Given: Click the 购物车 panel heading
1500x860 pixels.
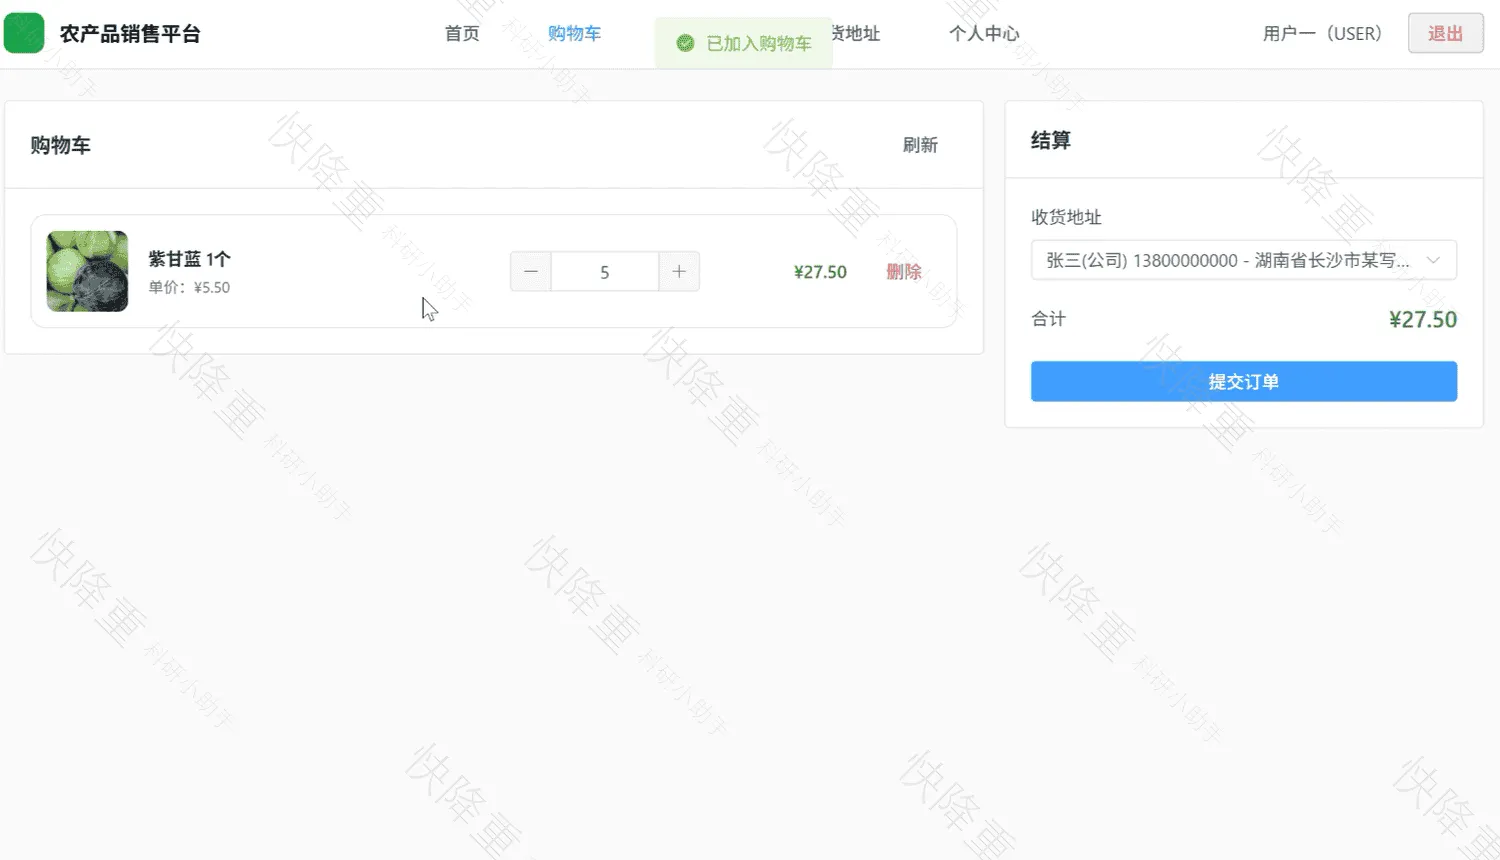Looking at the screenshot, I should pyautogui.click(x=60, y=145).
